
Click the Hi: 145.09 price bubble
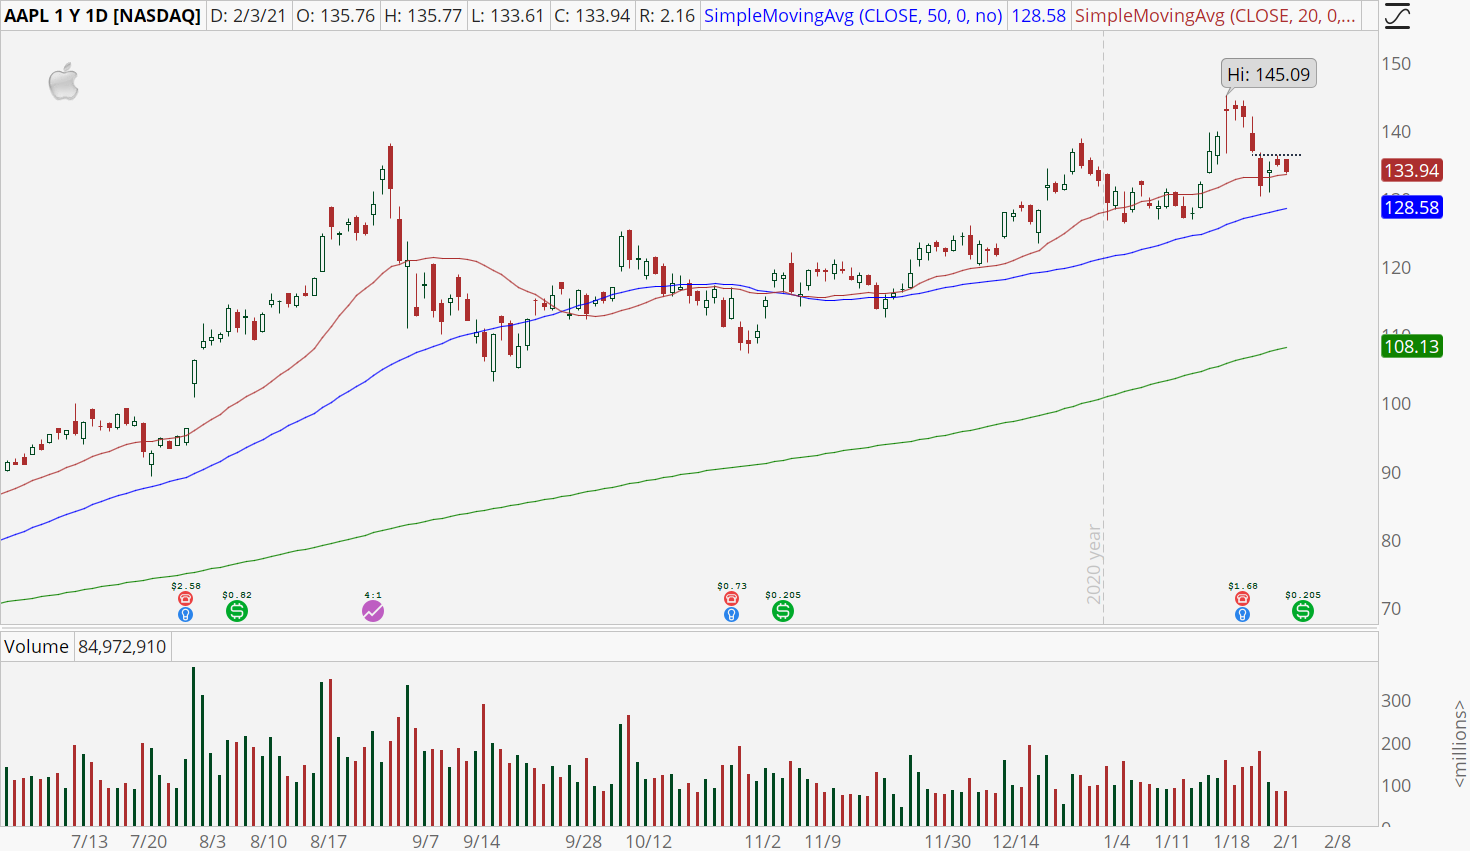coord(1268,74)
